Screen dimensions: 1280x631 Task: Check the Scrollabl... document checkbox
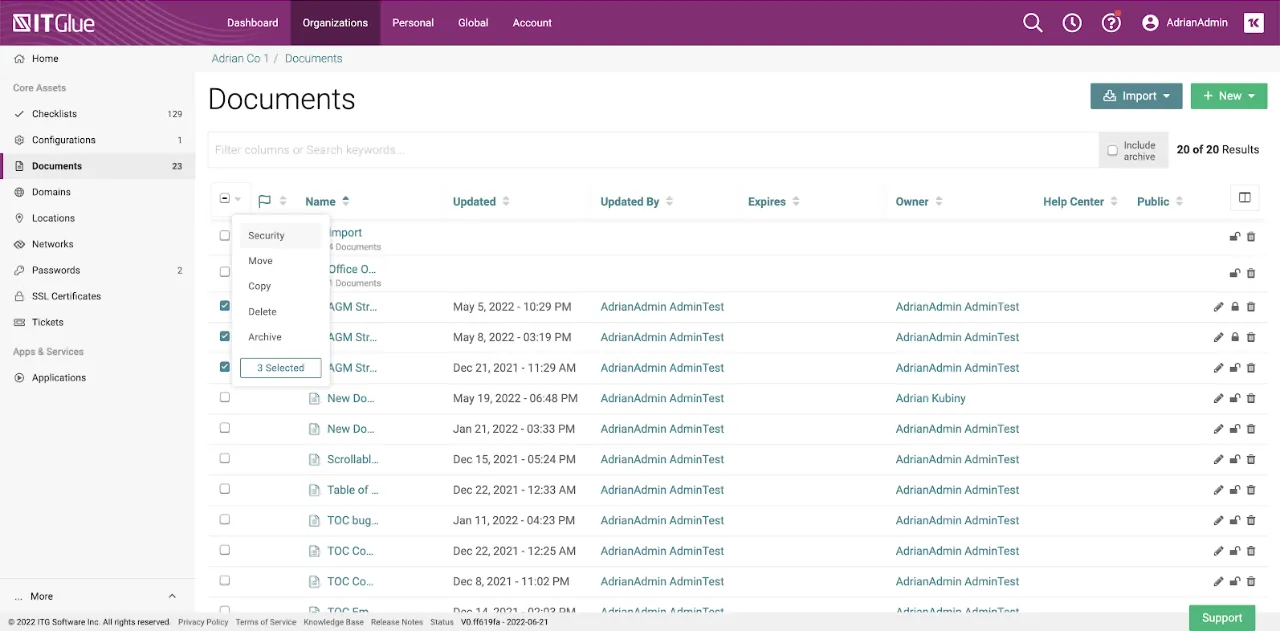[225, 459]
